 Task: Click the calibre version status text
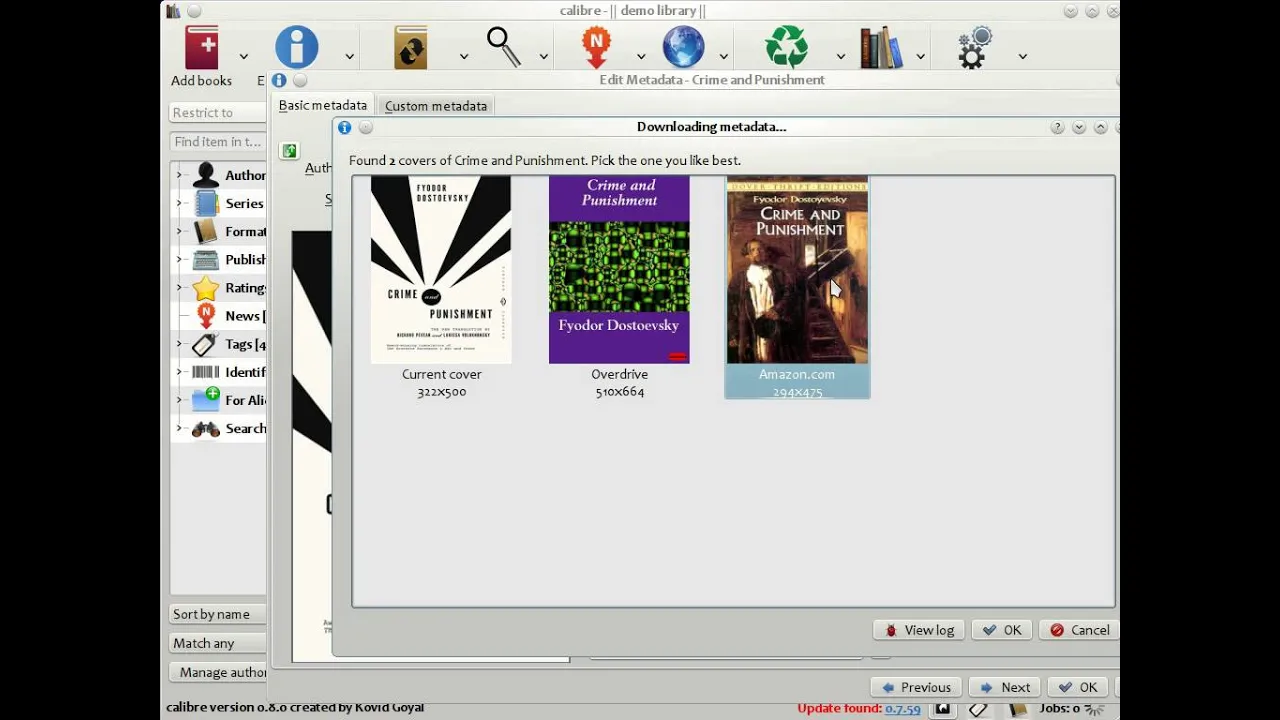point(295,707)
